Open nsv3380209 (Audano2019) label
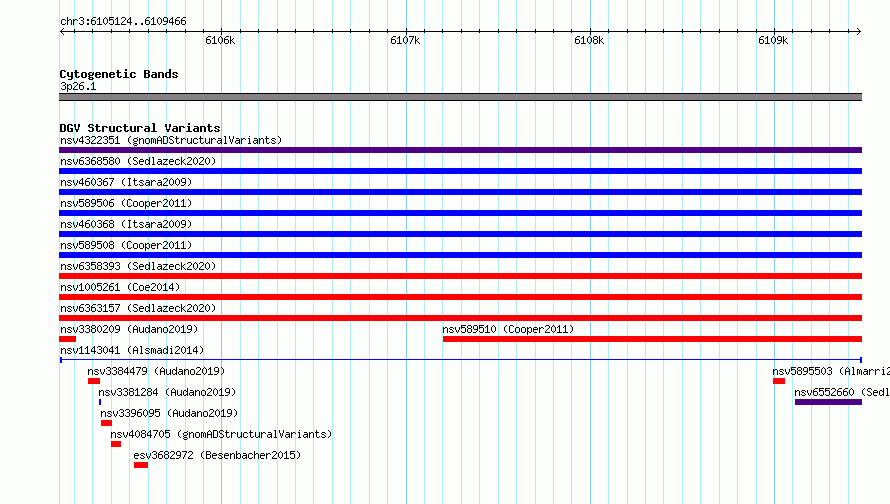Viewport: 890px width, 504px height. (x=129, y=329)
